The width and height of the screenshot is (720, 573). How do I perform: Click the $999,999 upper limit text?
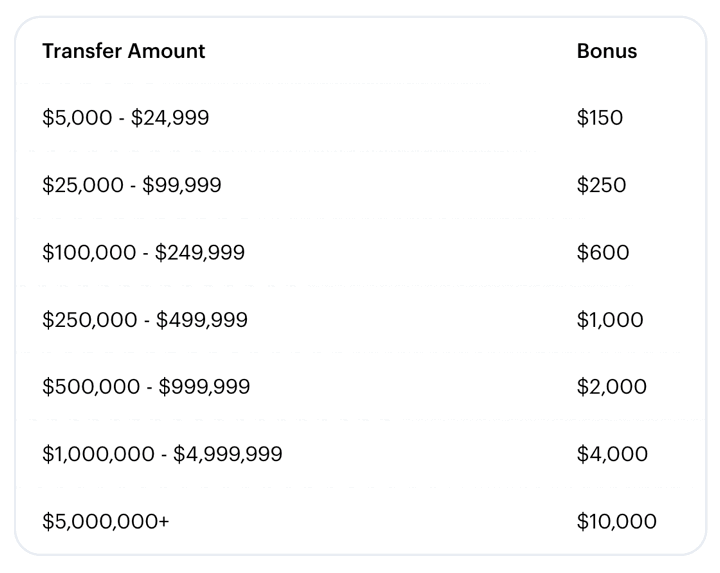click(x=204, y=387)
